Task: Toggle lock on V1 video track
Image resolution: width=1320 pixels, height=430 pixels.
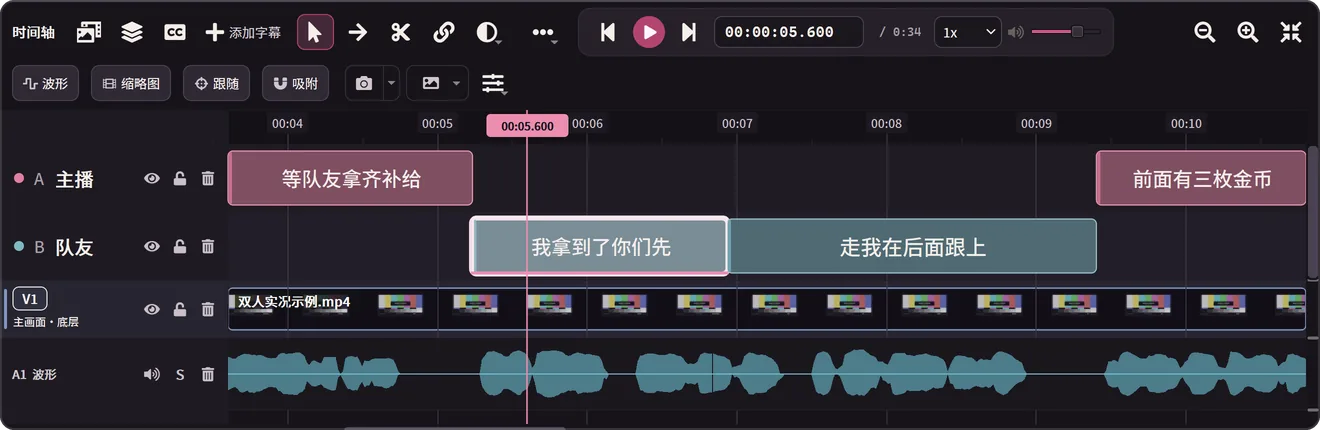Action: click(x=180, y=310)
